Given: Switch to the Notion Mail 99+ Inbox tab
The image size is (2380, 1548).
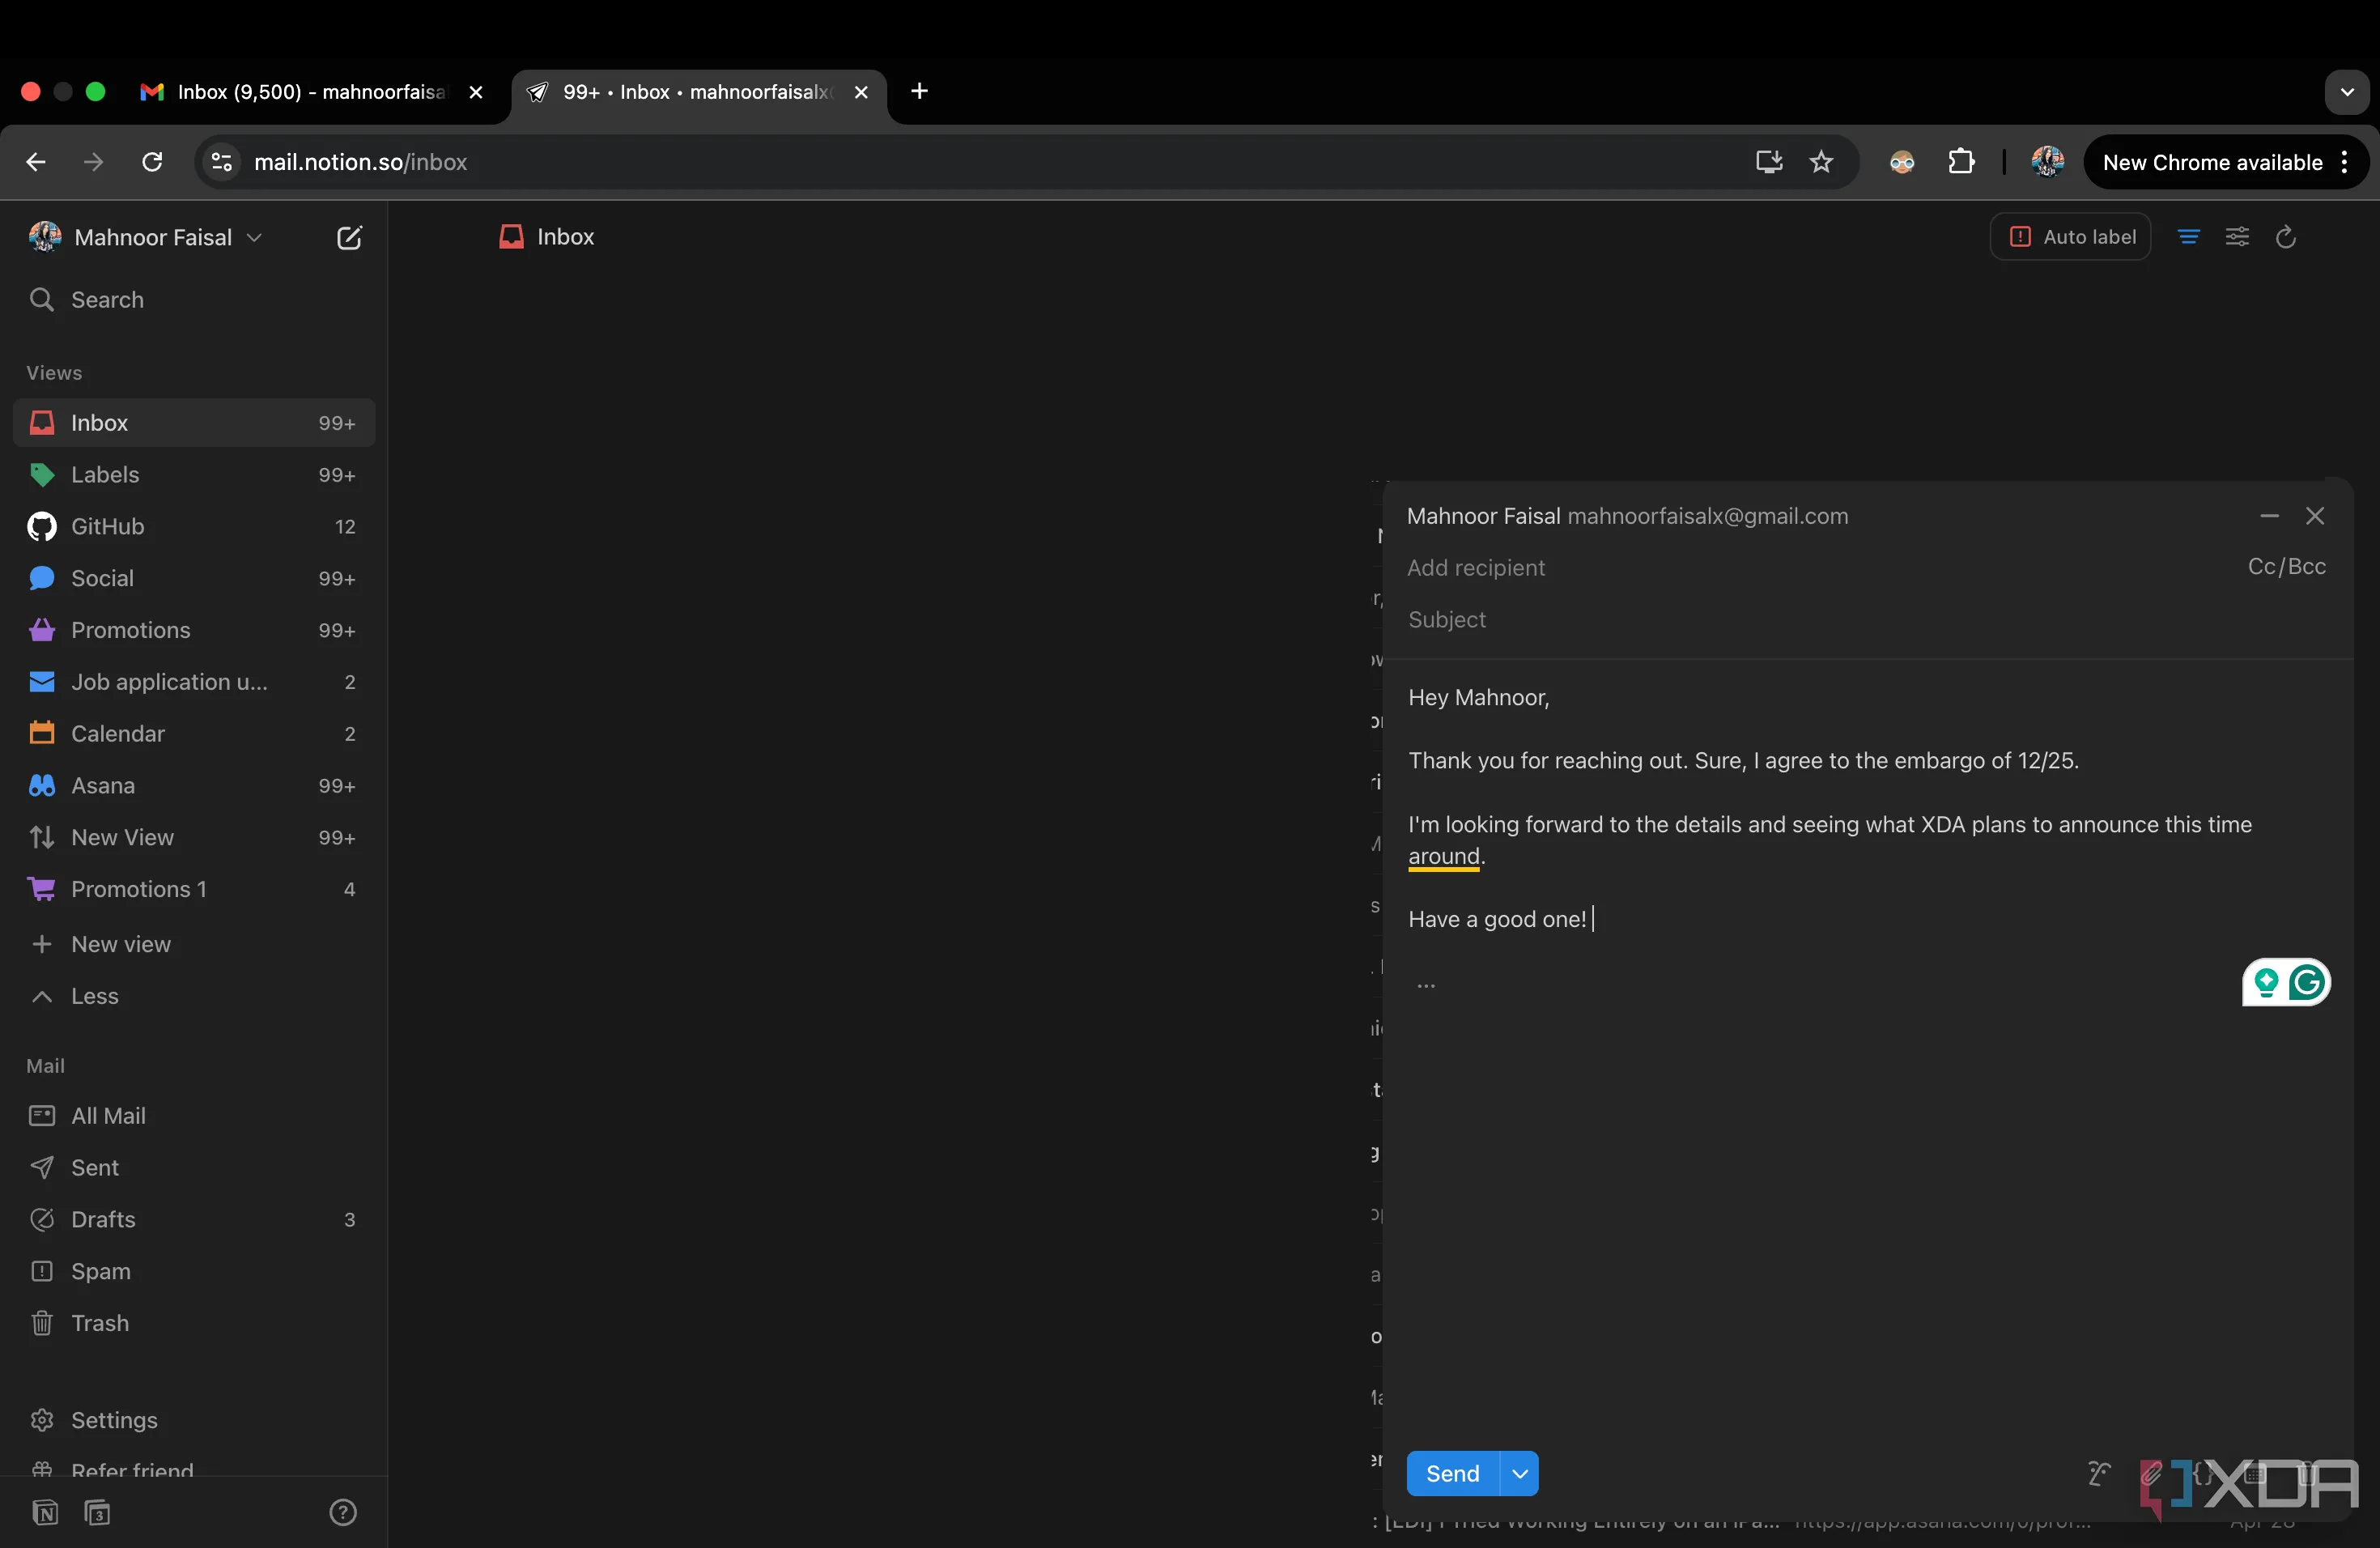Looking at the screenshot, I should [x=698, y=92].
